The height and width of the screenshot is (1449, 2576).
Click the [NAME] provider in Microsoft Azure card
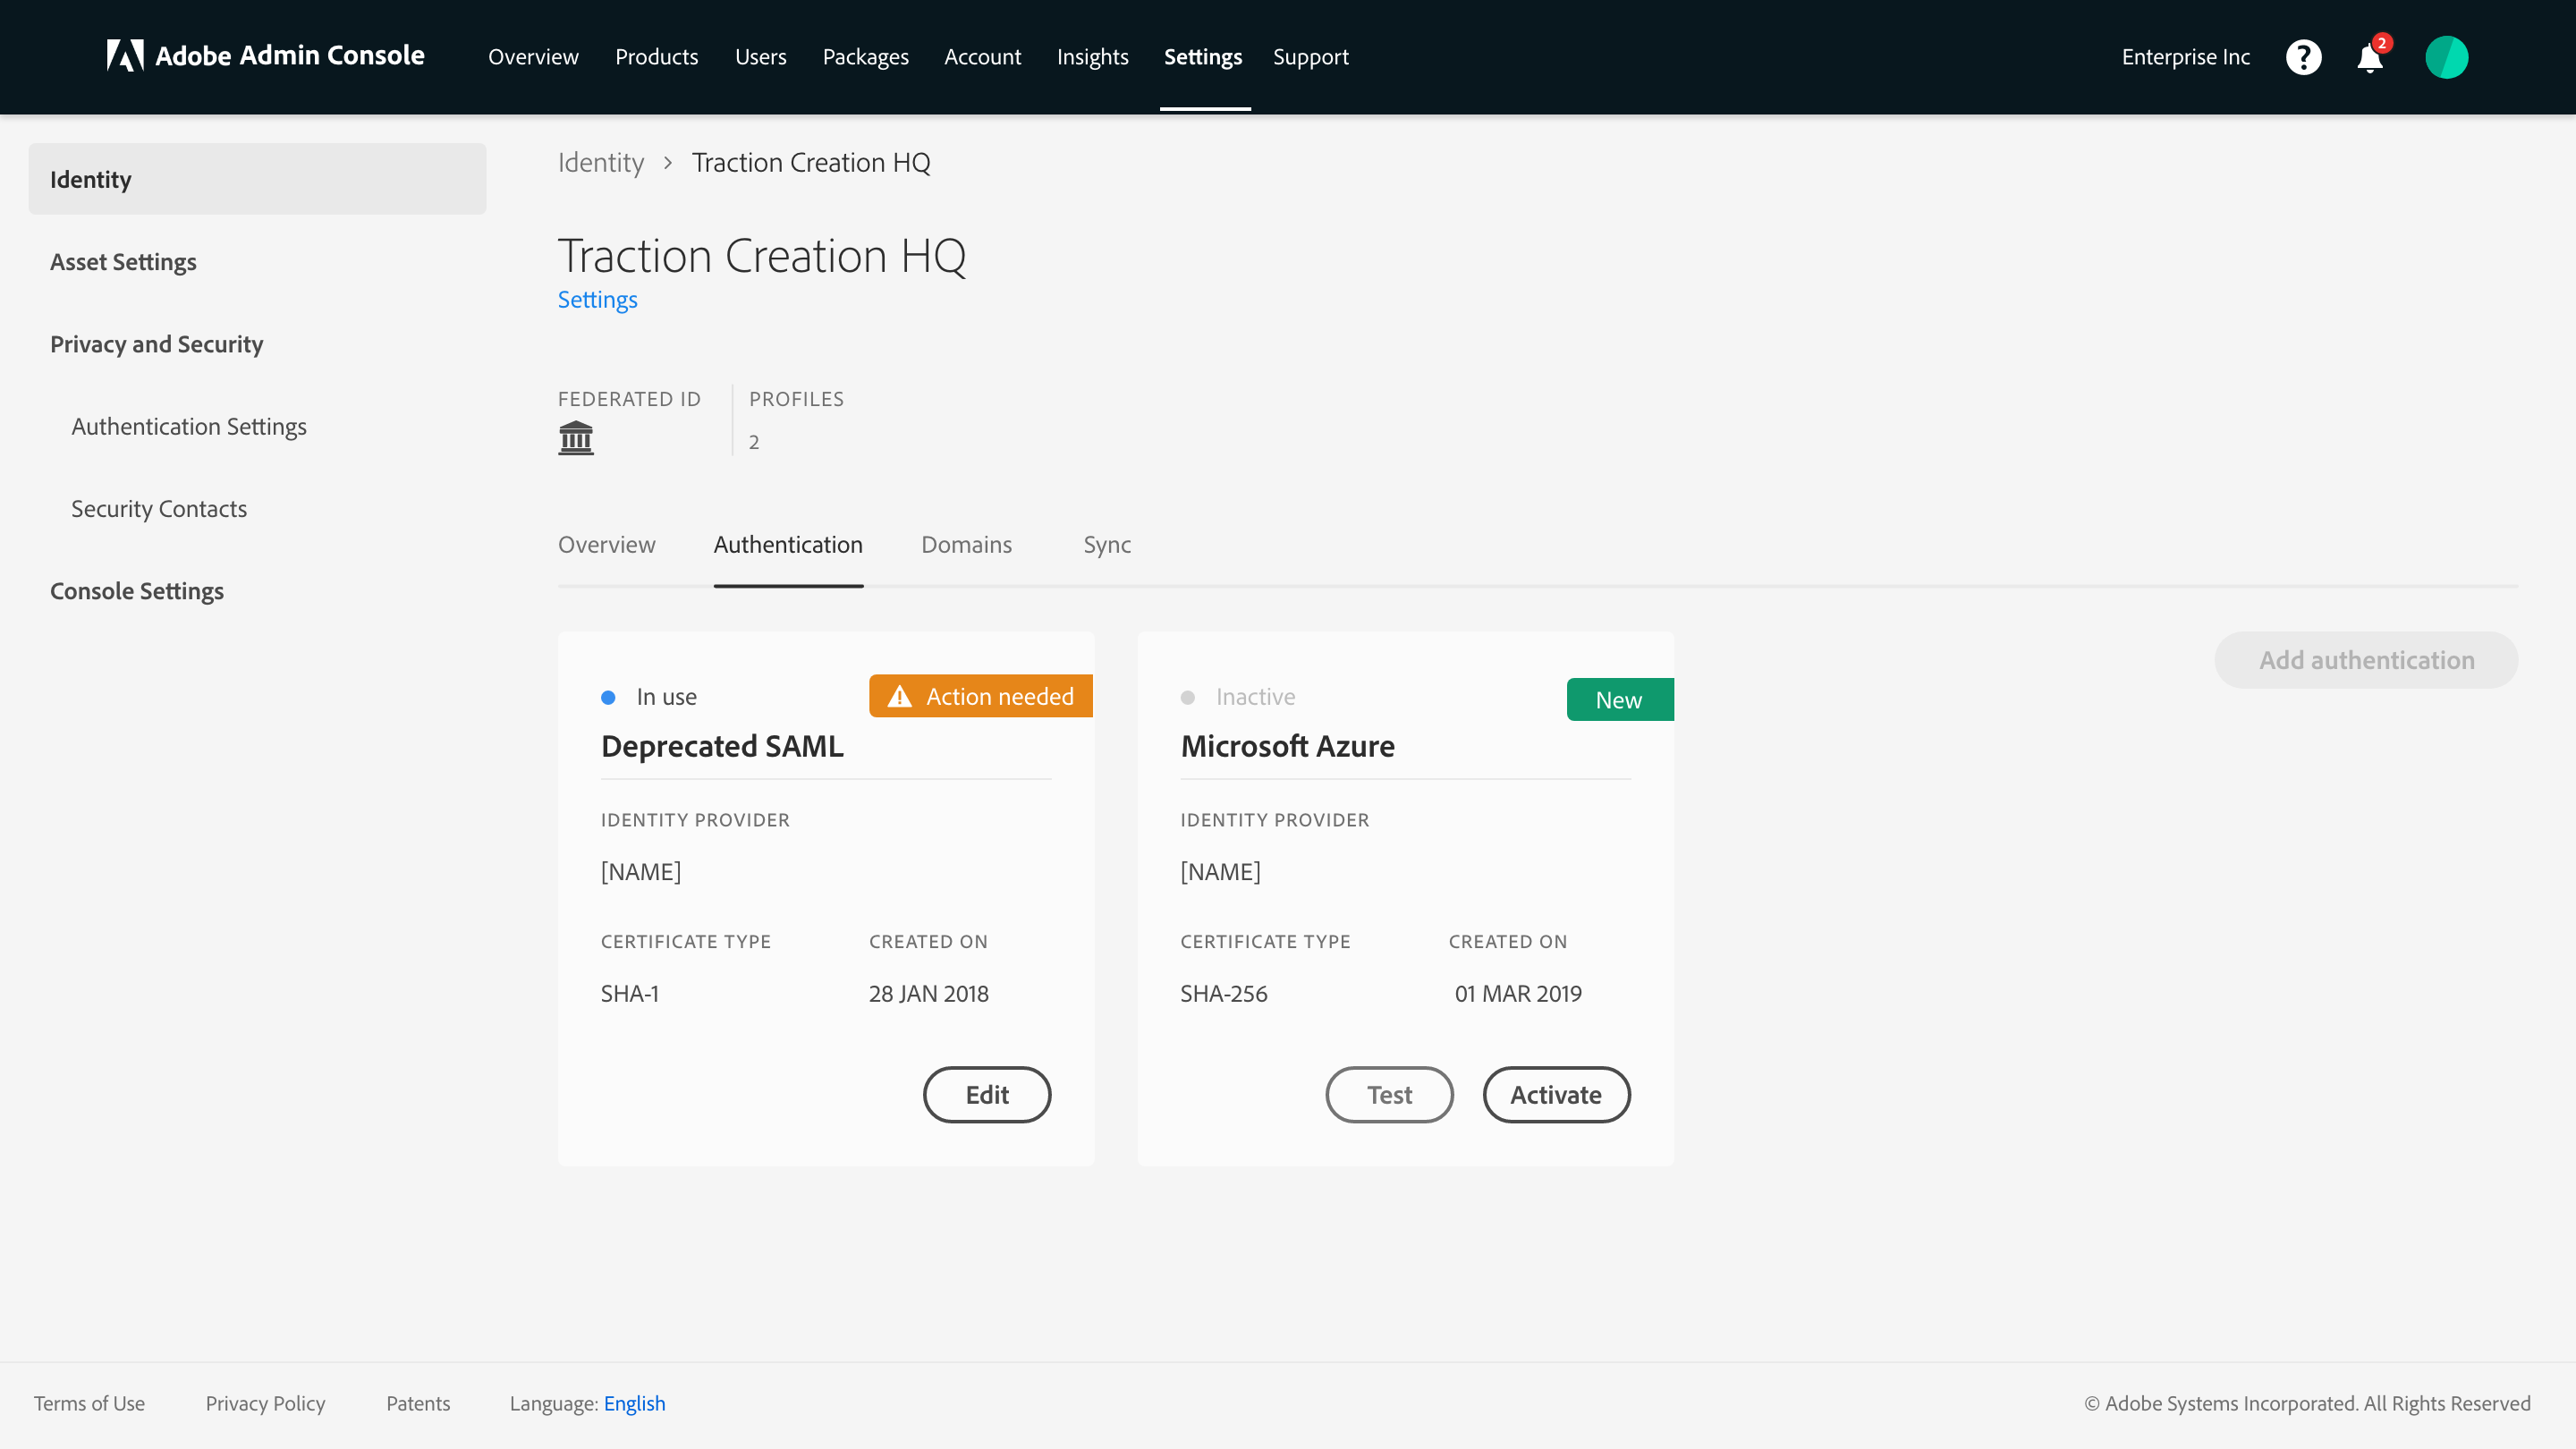pos(1221,871)
